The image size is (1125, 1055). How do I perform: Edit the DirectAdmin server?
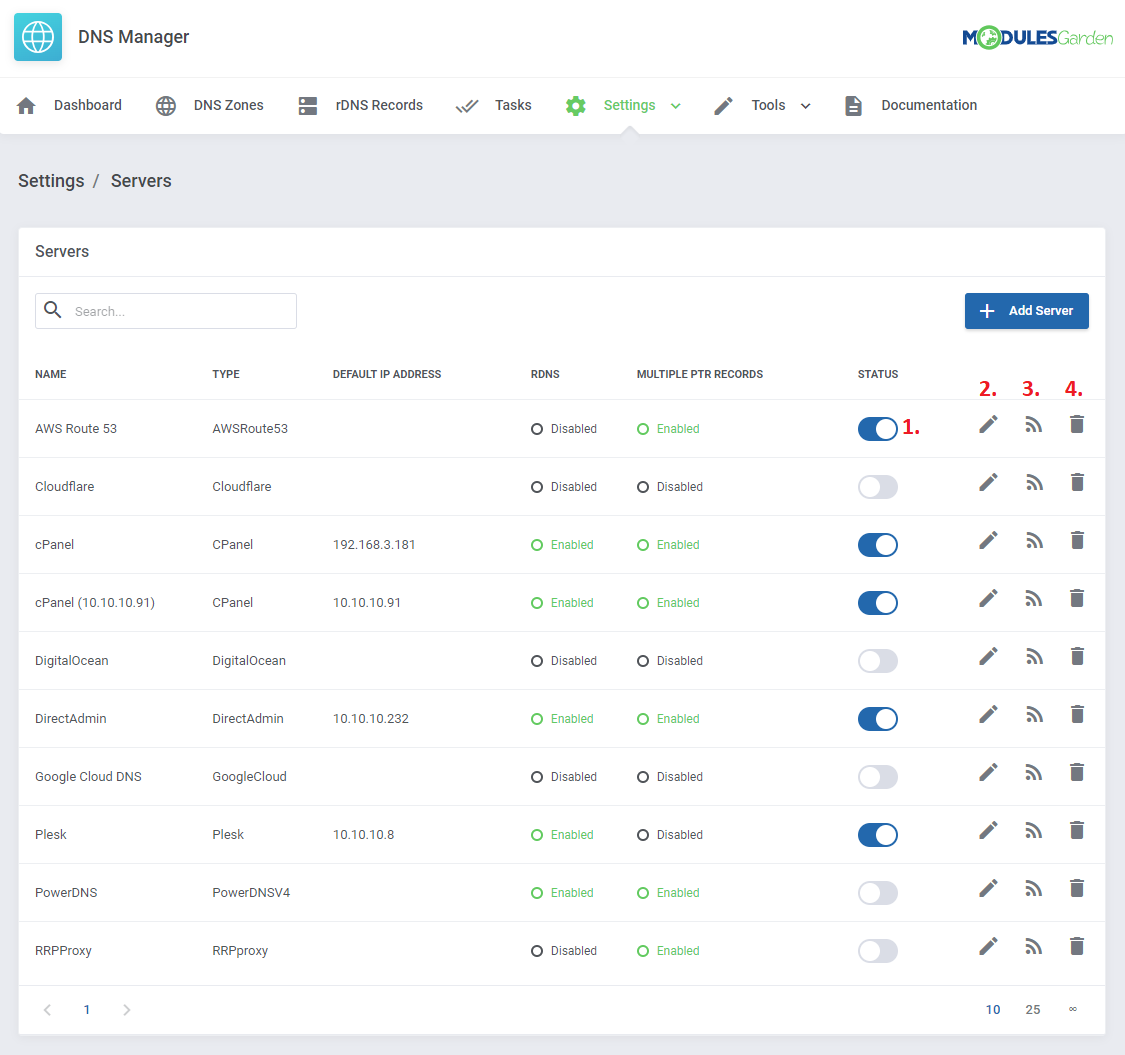point(988,715)
